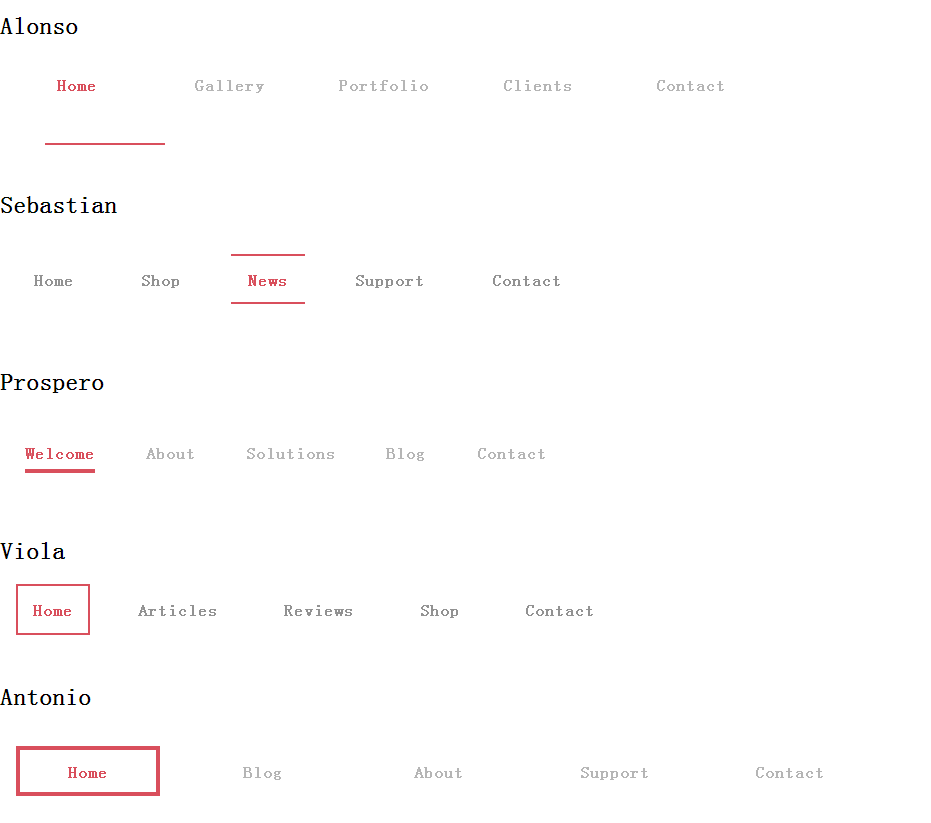Click Clients in the Alonso menu

tap(537, 86)
